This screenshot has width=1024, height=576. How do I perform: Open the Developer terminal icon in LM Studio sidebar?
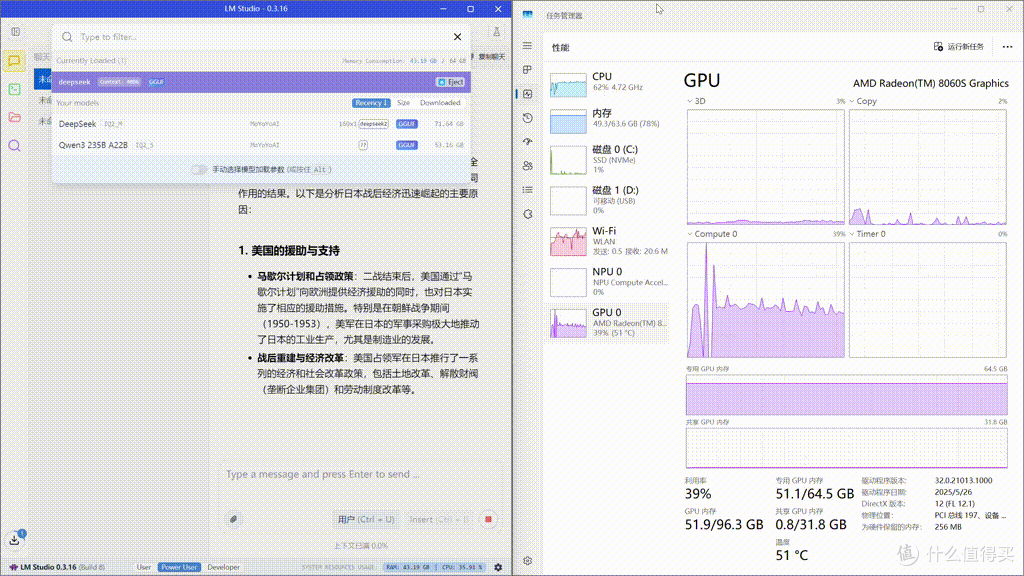click(14, 89)
